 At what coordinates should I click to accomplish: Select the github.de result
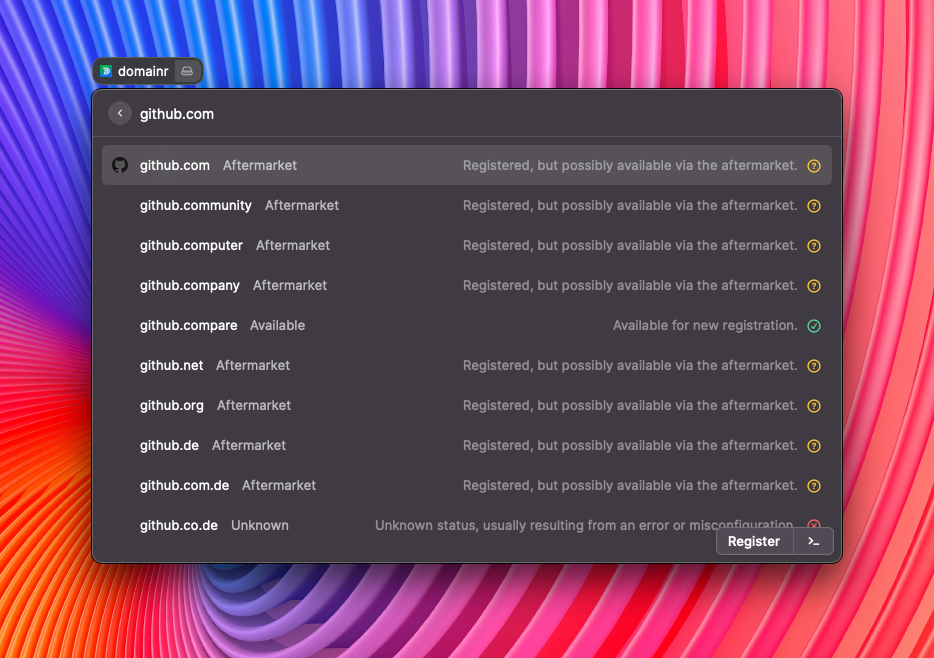point(467,445)
